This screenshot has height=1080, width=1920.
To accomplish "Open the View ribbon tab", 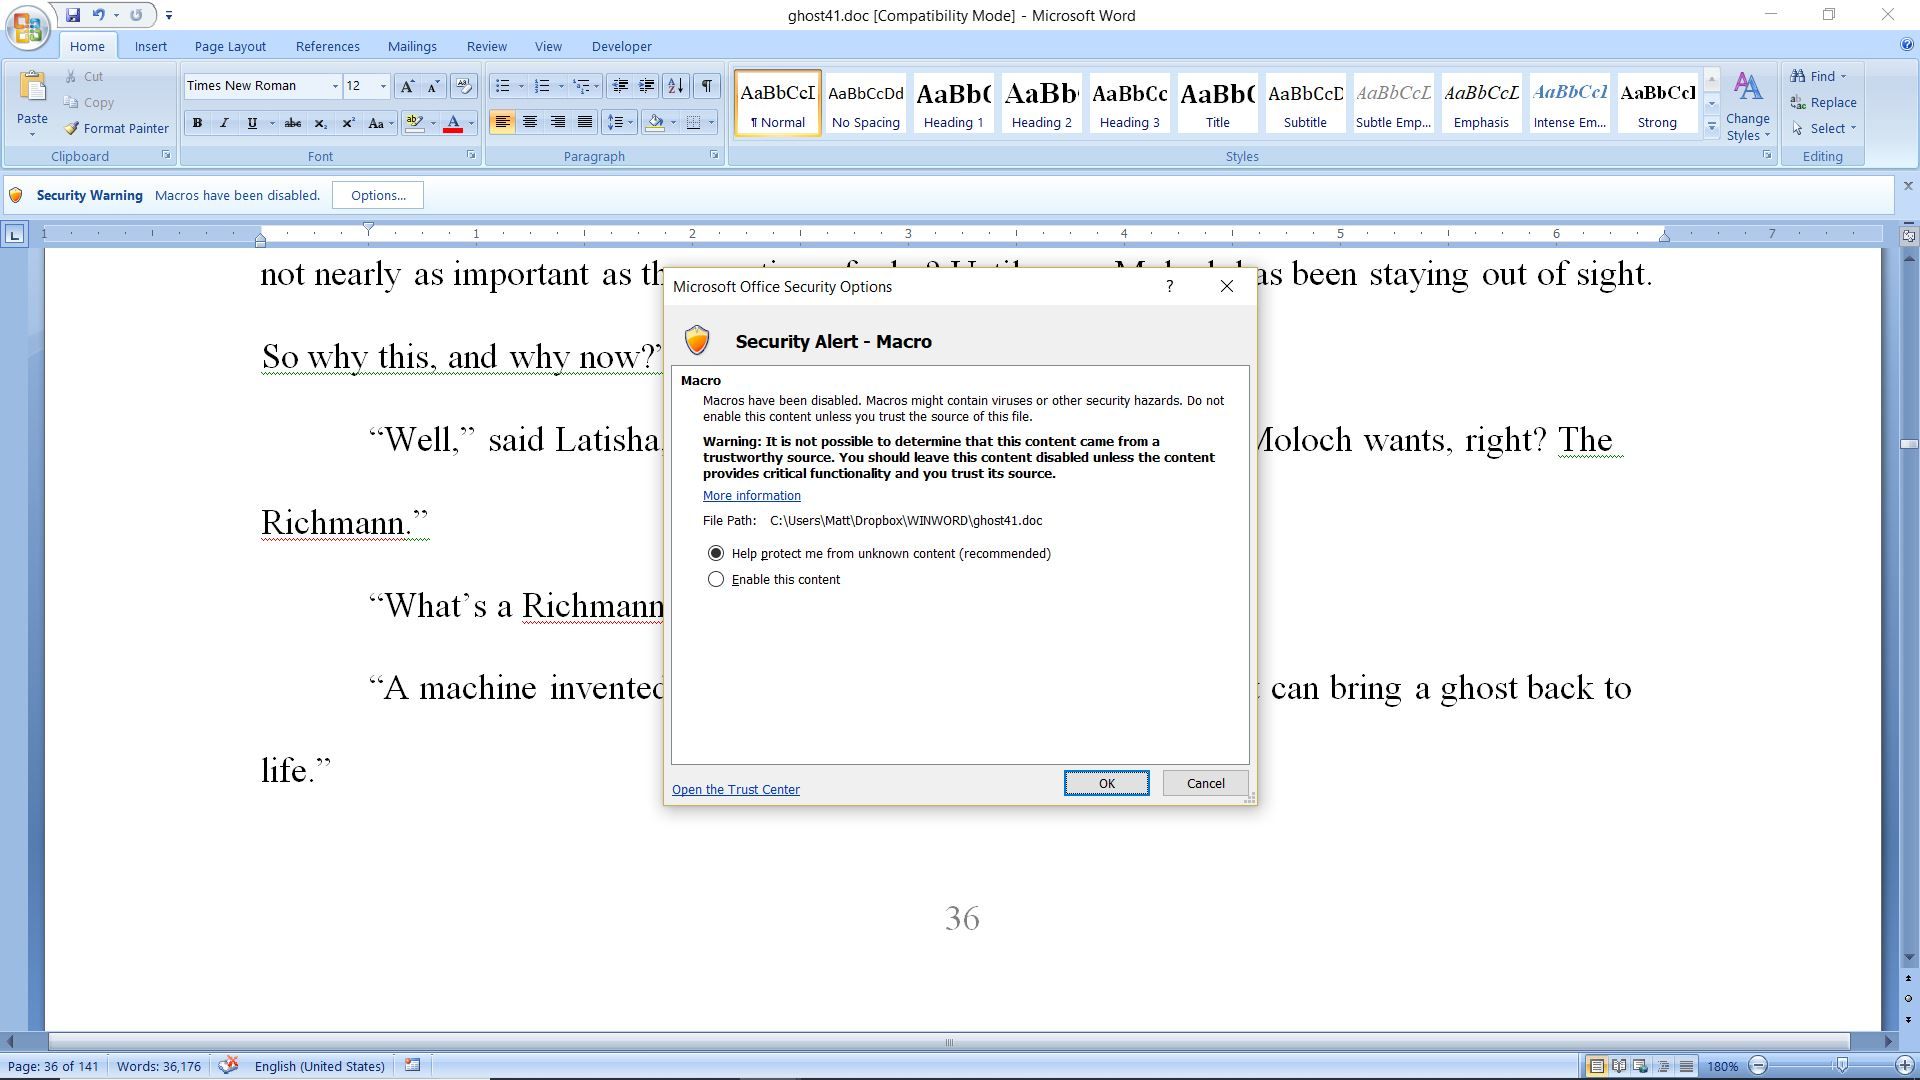I will point(549,46).
